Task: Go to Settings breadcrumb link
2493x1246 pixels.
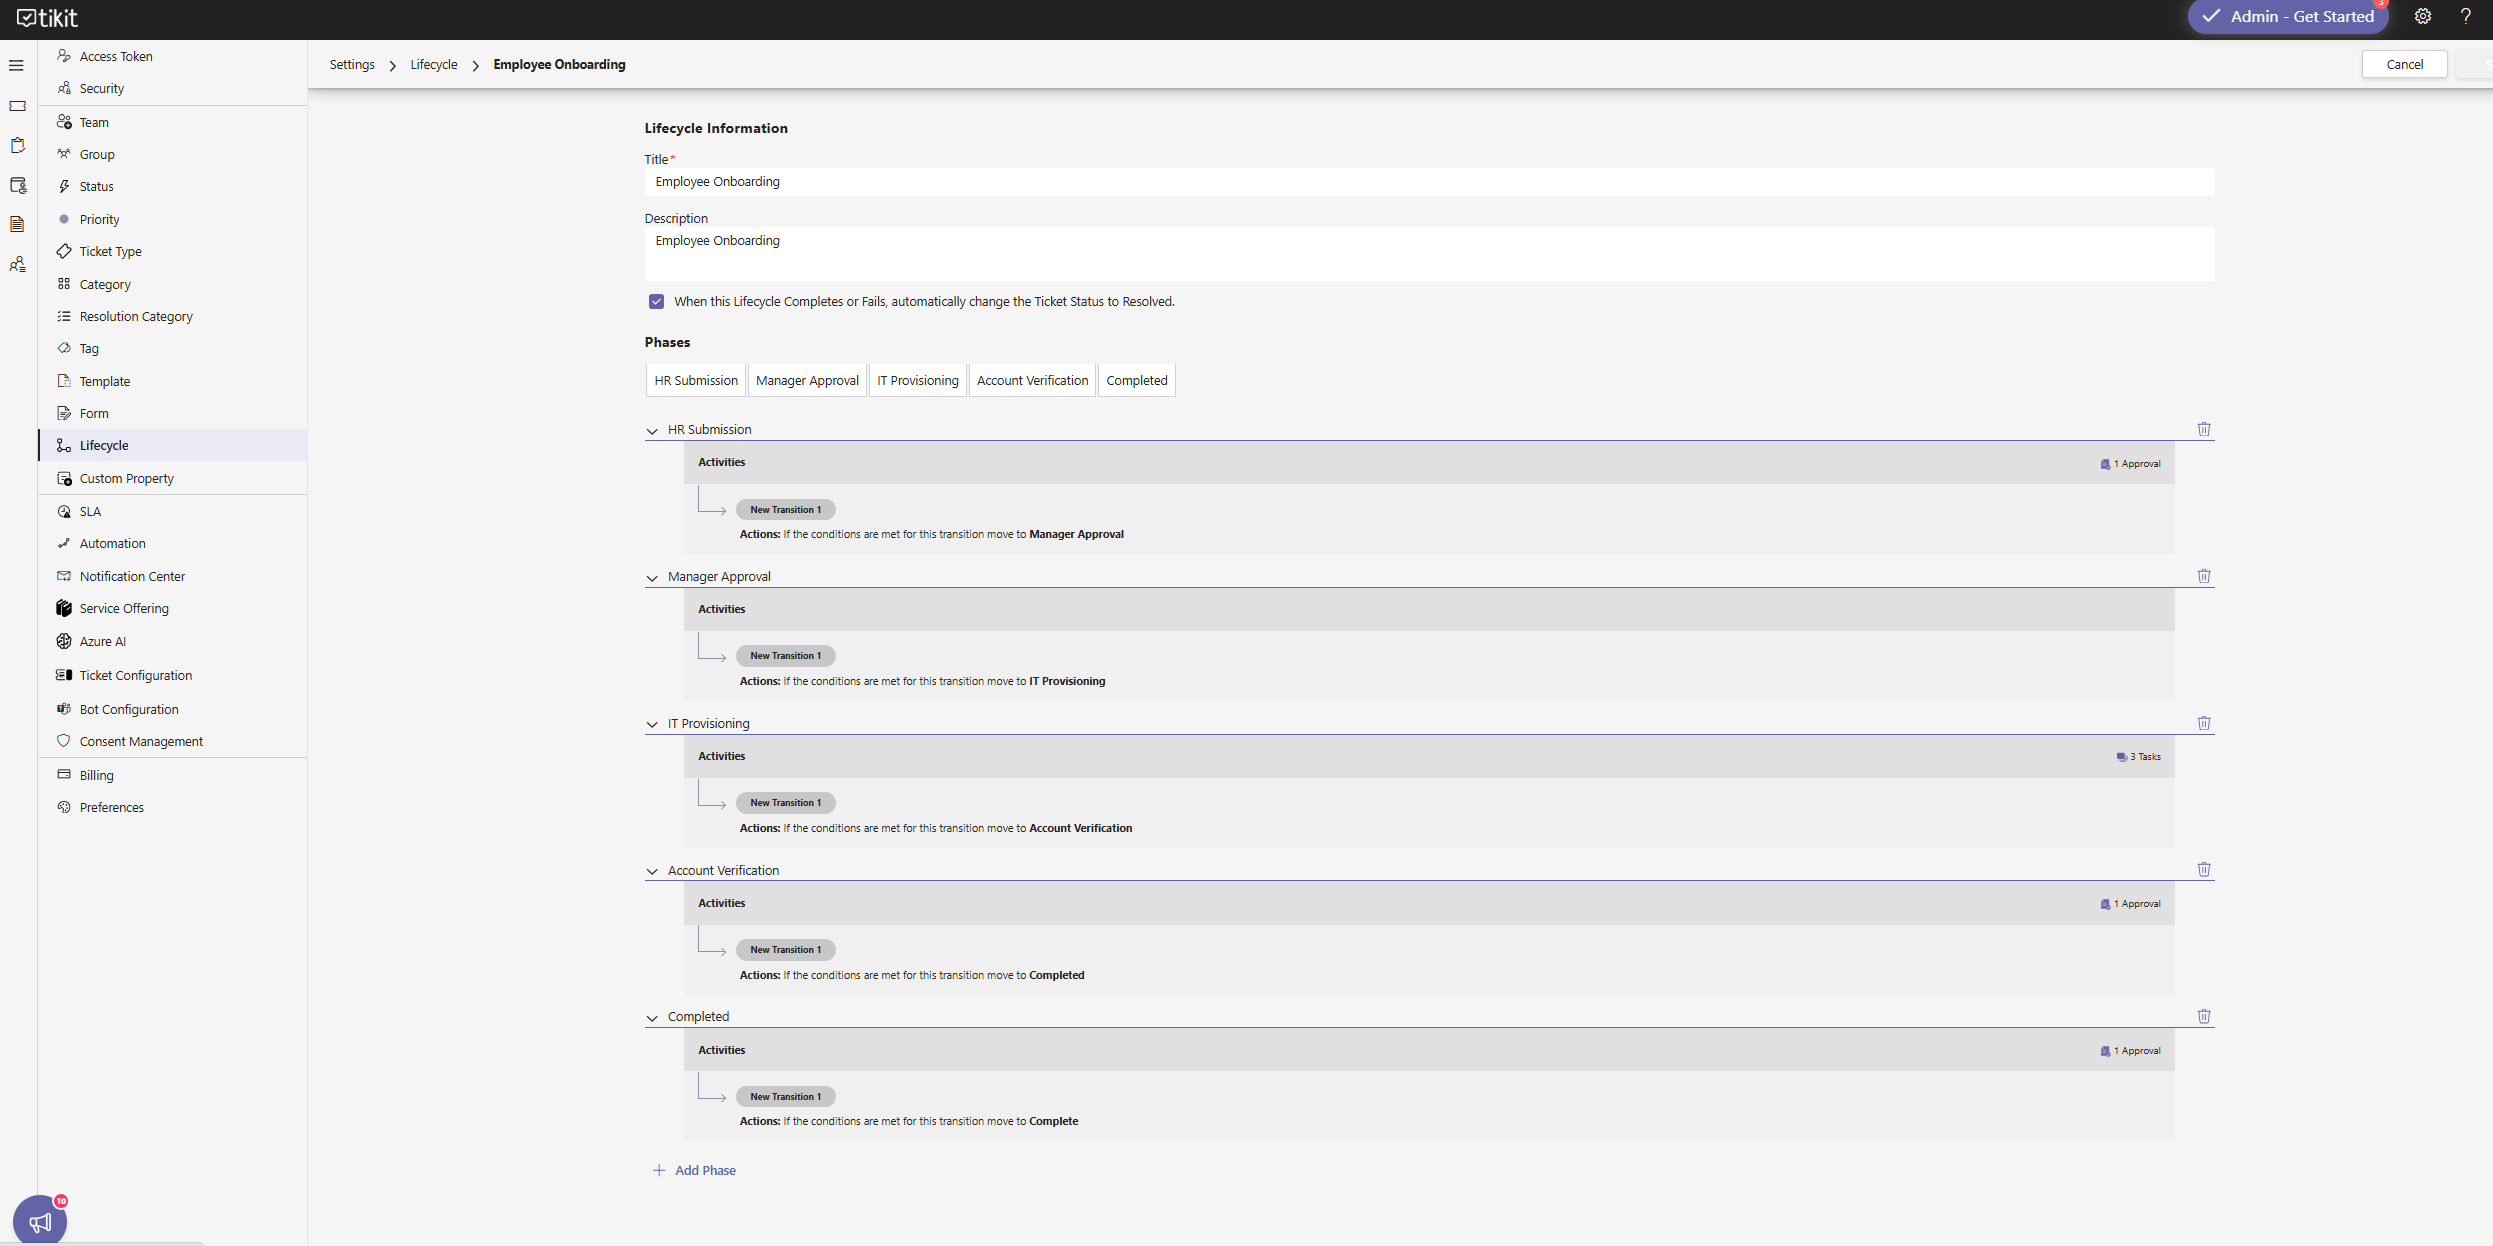Action: (352, 64)
